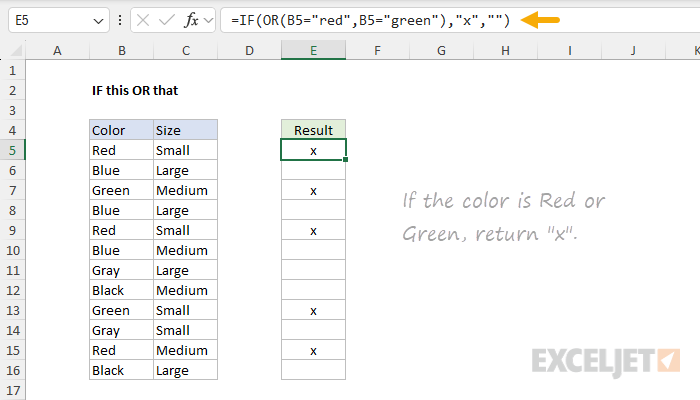Select cell C16 containing Large
This screenshot has height=400, width=700.
pos(186,371)
